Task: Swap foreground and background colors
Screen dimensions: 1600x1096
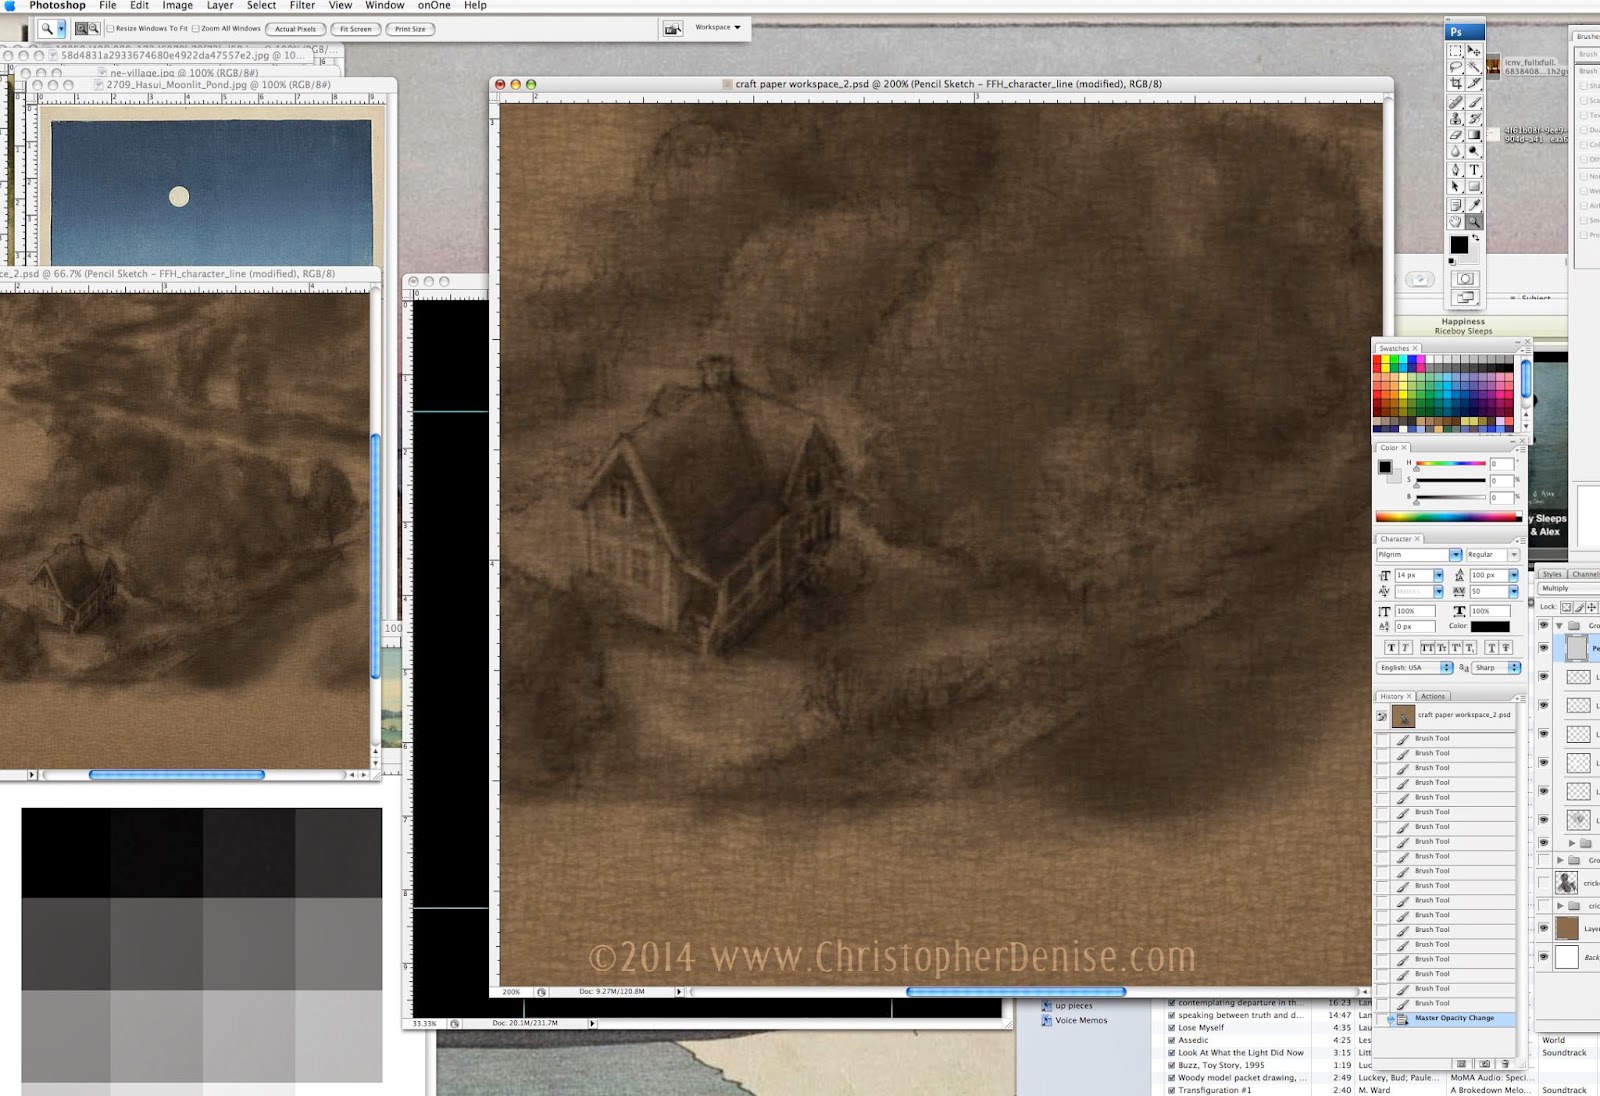Action: [x=1477, y=238]
